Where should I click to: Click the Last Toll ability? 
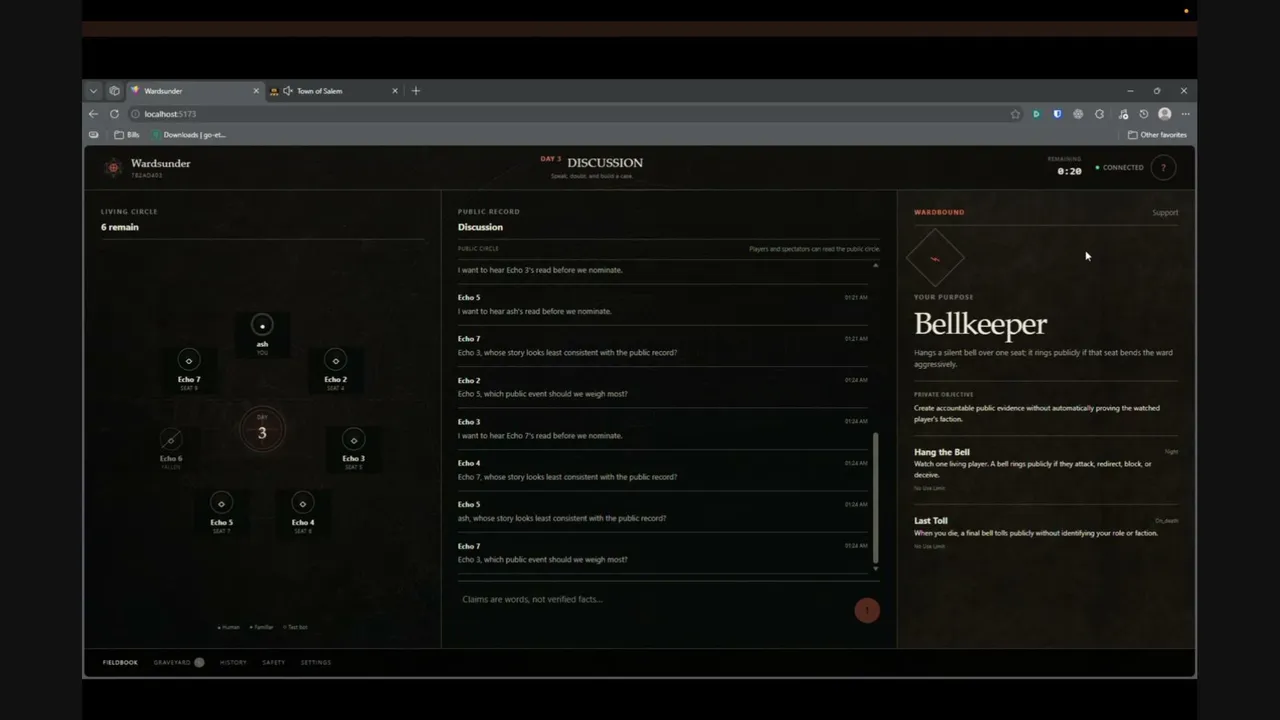(x=1046, y=532)
